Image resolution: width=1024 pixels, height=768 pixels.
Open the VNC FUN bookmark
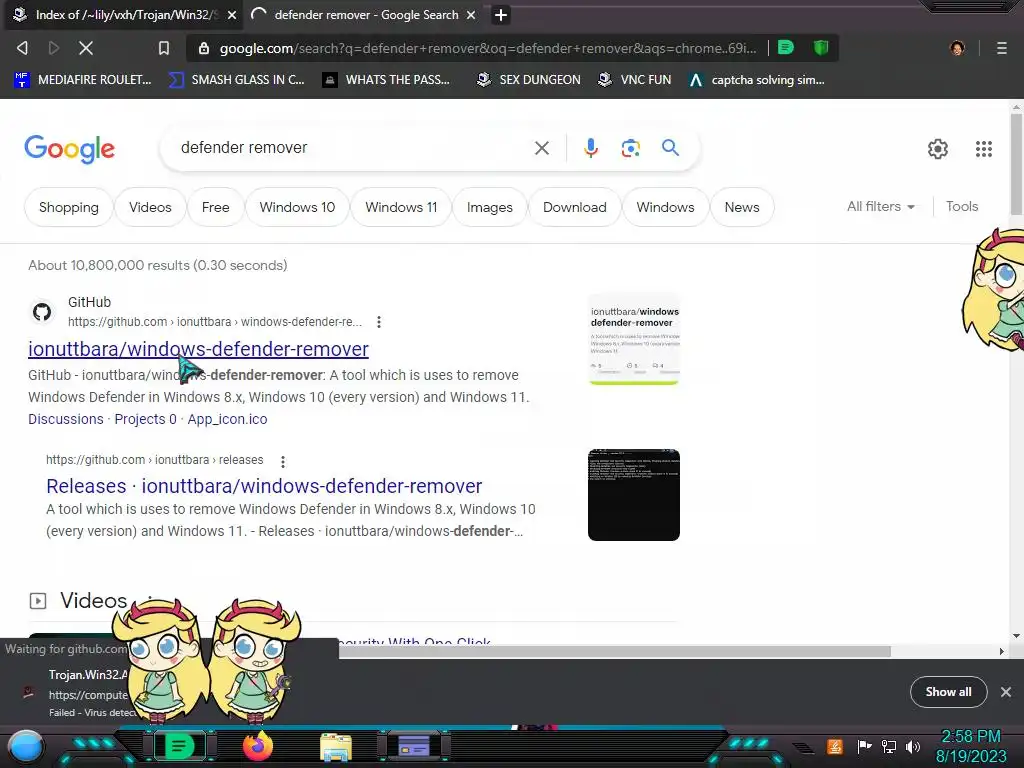635,80
